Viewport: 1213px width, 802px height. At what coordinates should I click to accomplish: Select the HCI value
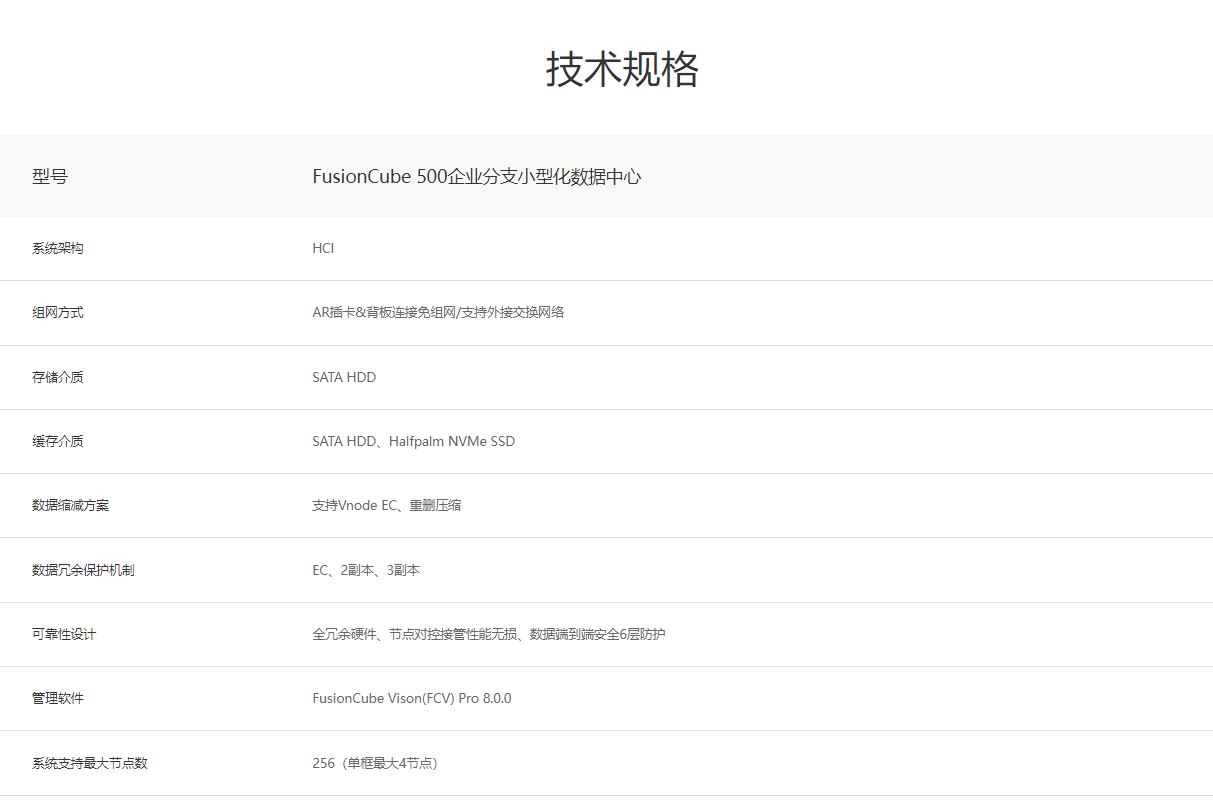(323, 248)
